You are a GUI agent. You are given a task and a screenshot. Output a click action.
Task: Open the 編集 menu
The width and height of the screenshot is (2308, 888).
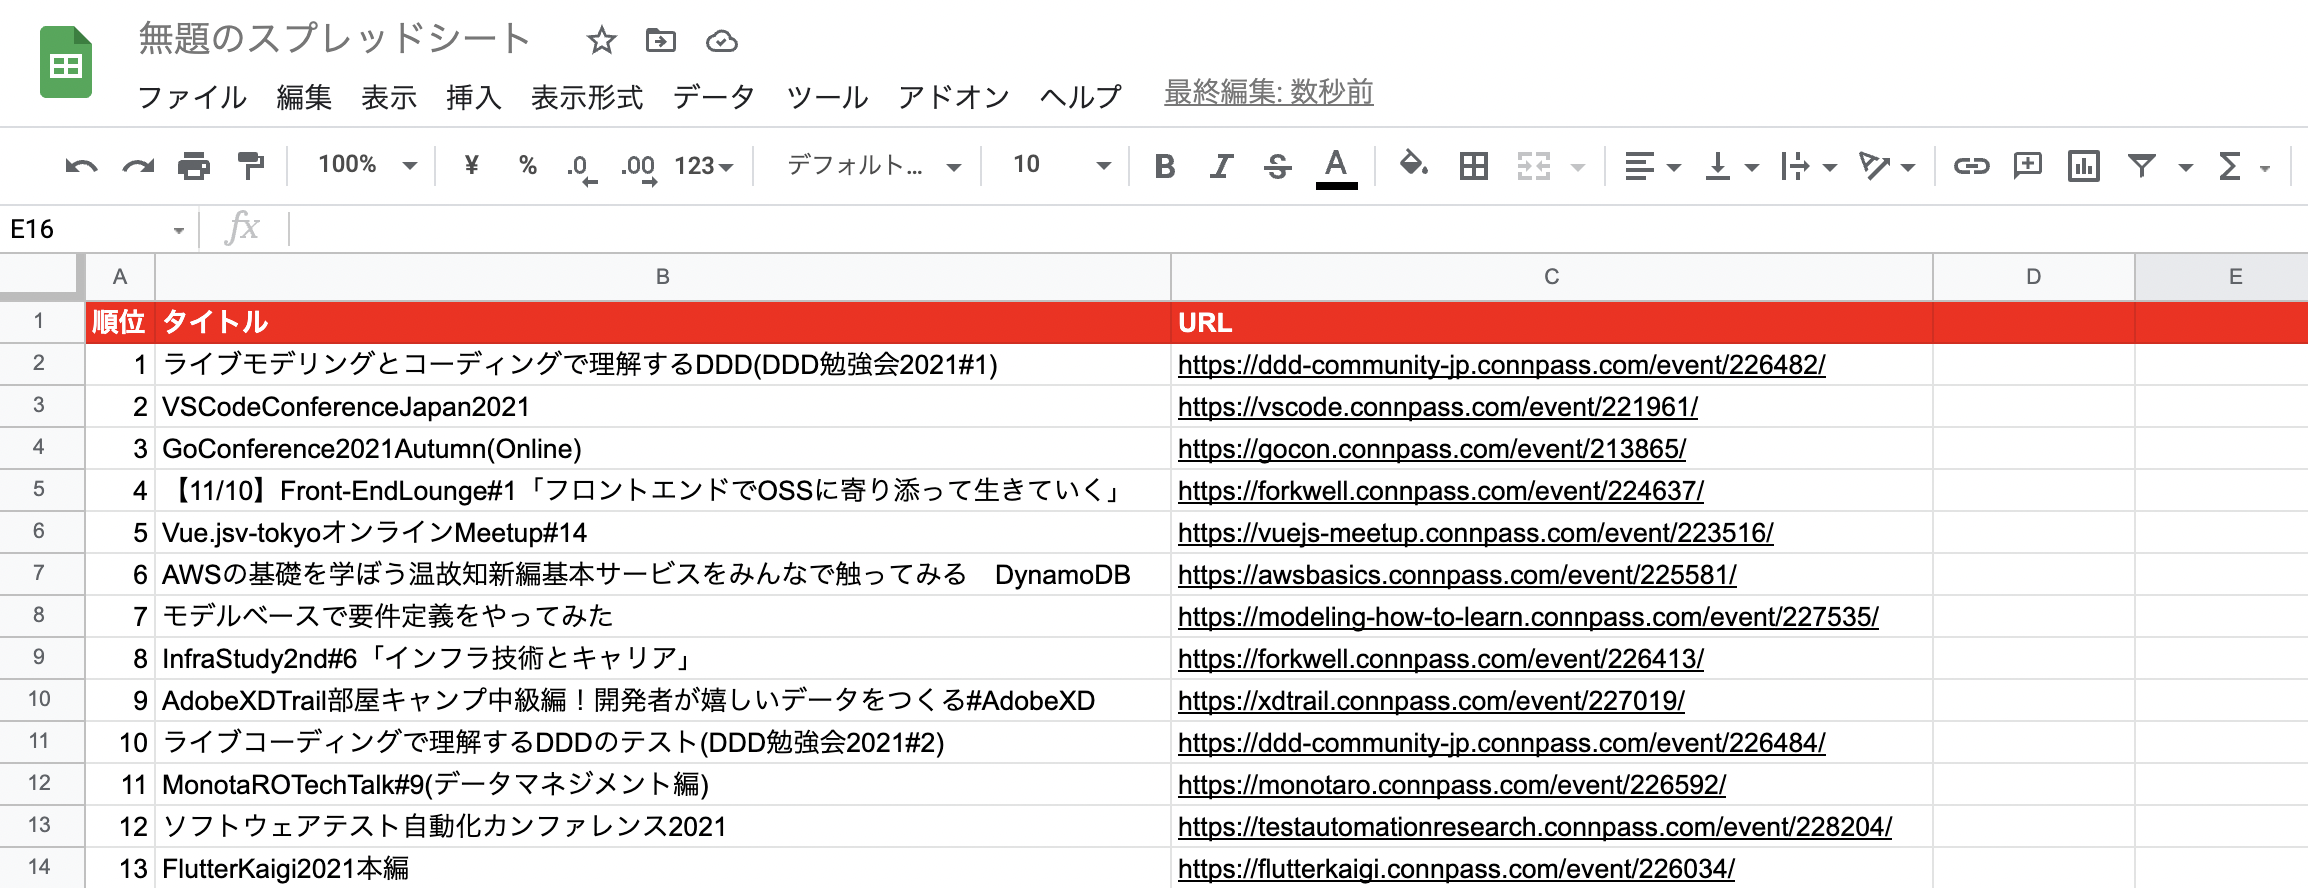(x=304, y=97)
